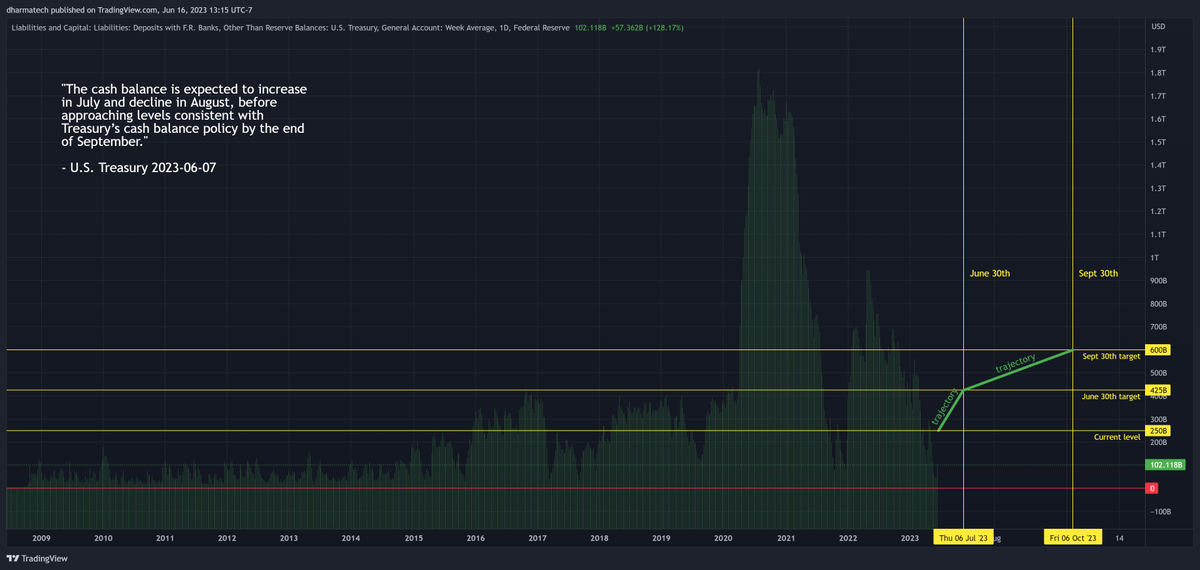
Task: Click the trajectory label between 250B and 425B lines
Action: [945, 408]
